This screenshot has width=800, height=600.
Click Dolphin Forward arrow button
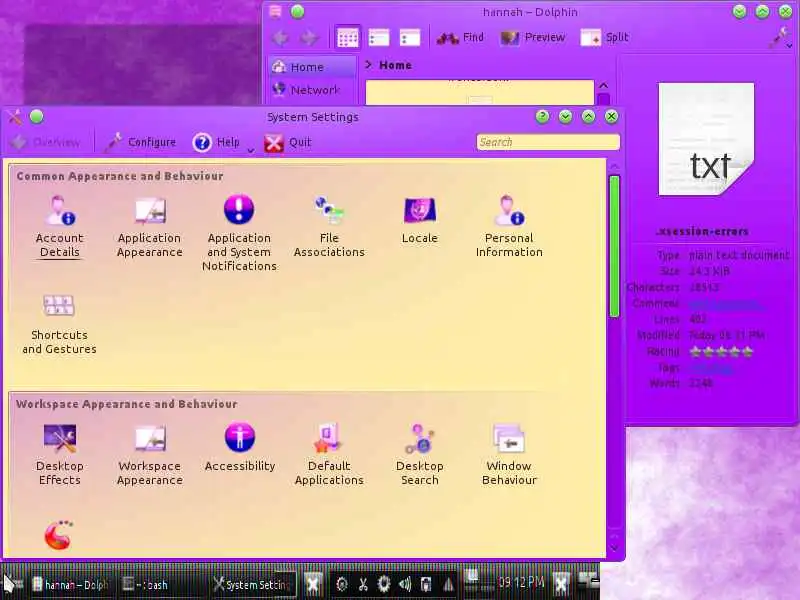(309, 37)
